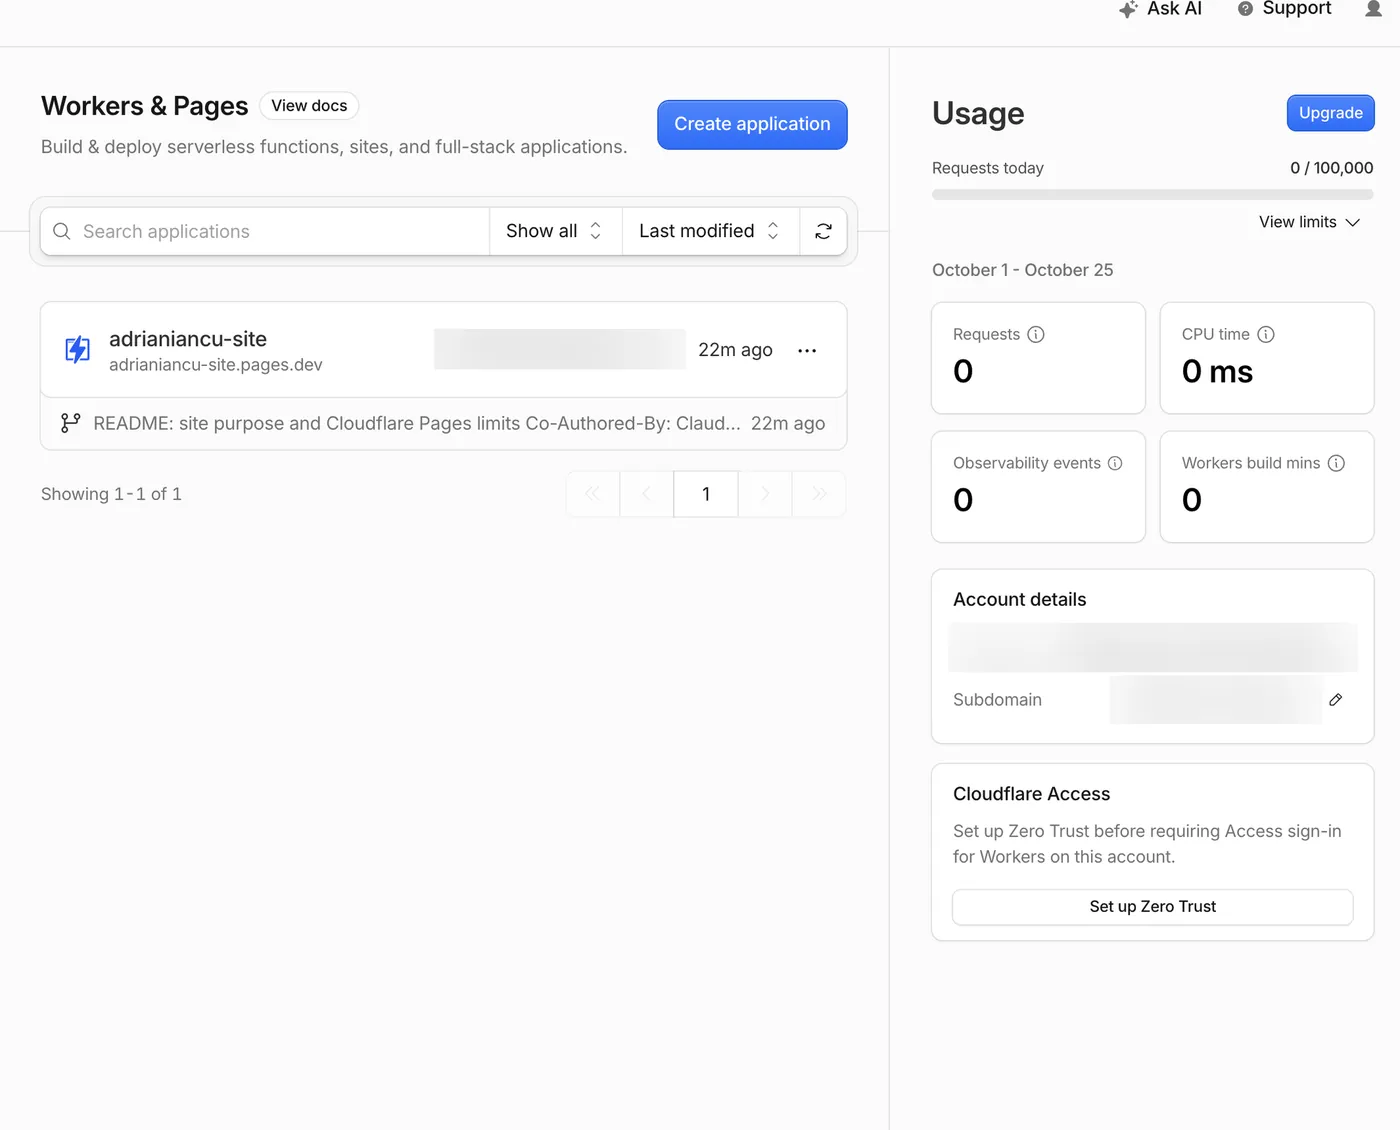Open the README commit message row
The height and width of the screenshot is (1130, 1400).
pos(444,423)
